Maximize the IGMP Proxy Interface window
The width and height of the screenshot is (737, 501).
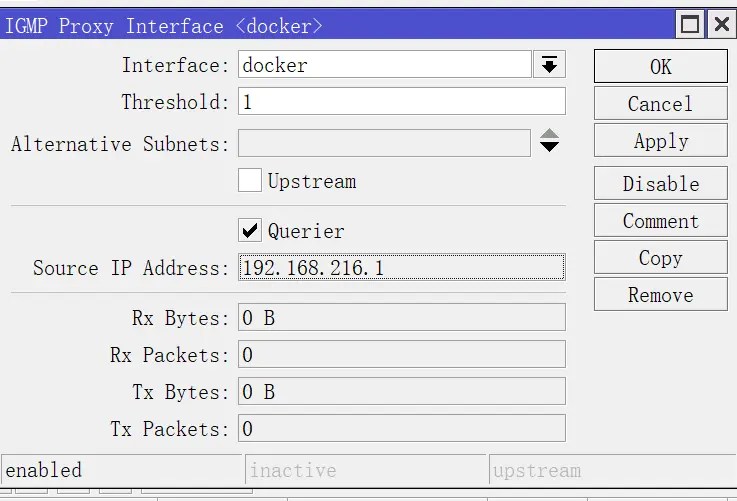[690, 23]
